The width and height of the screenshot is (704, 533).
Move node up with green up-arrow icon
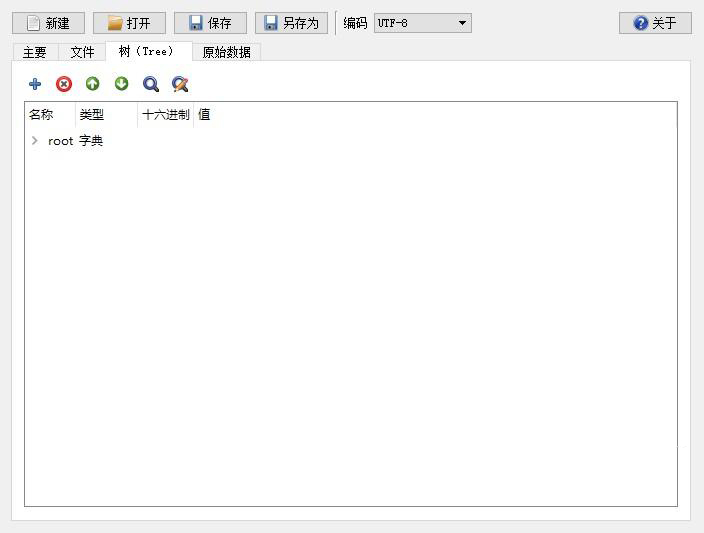tap(92, 84)
